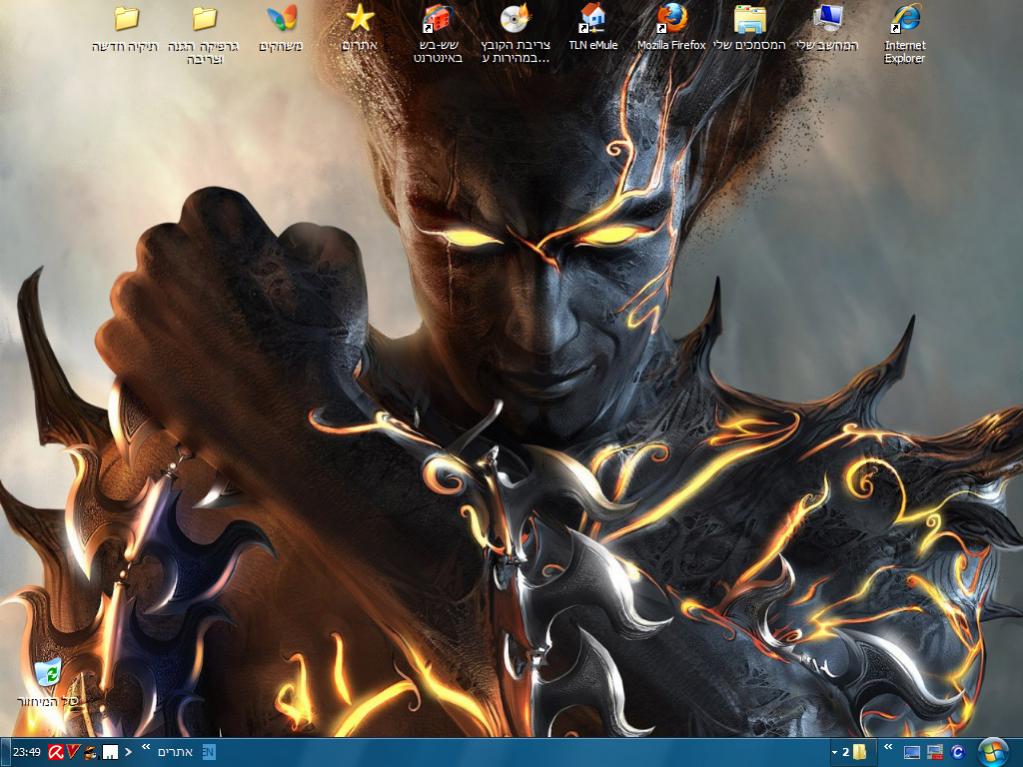Select the My Computer desktop icon

pyautogui.click(x=827, y=19)
